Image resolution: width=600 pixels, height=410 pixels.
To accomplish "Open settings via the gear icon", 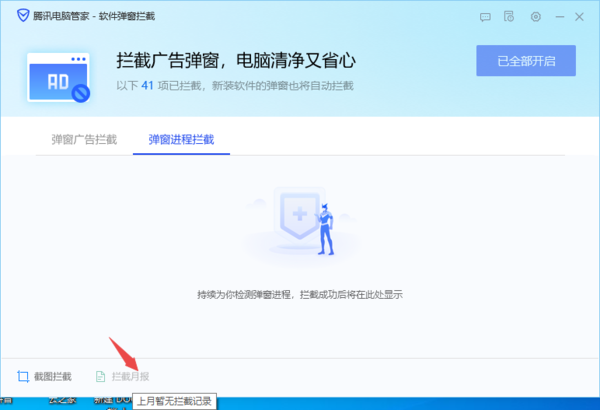I will click(x=536, y=17).
